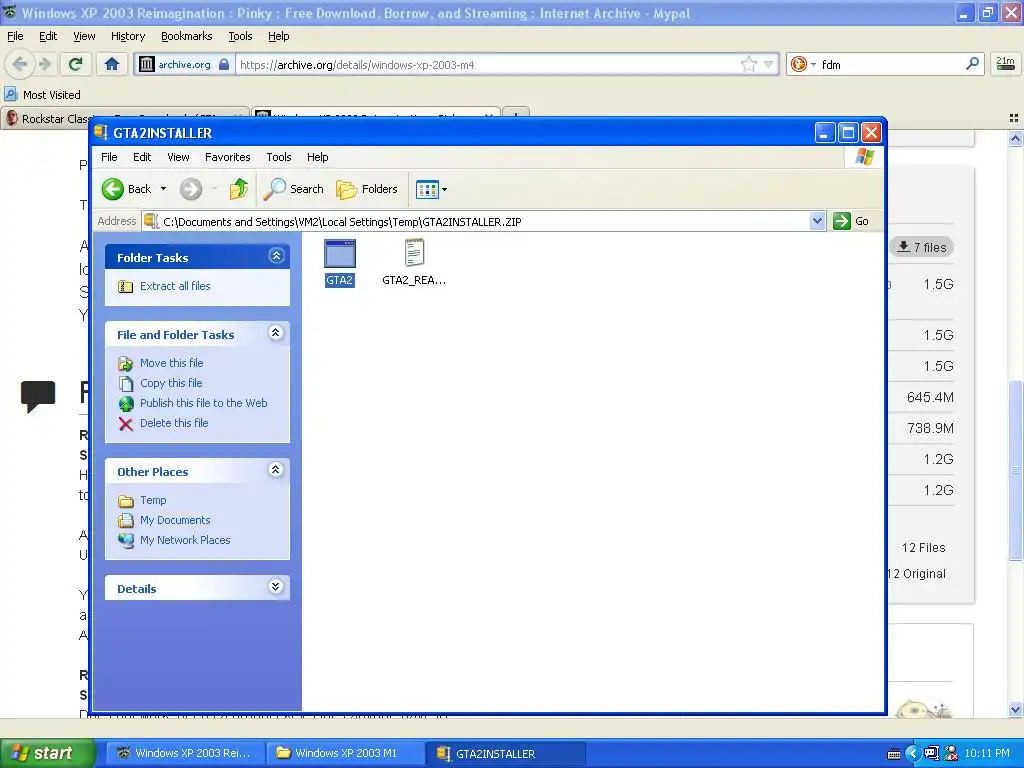Switch to Windows XP 2003 Rei... taskbar button
The height and width of the screenshot is (768, 1024).
point(185,753)
